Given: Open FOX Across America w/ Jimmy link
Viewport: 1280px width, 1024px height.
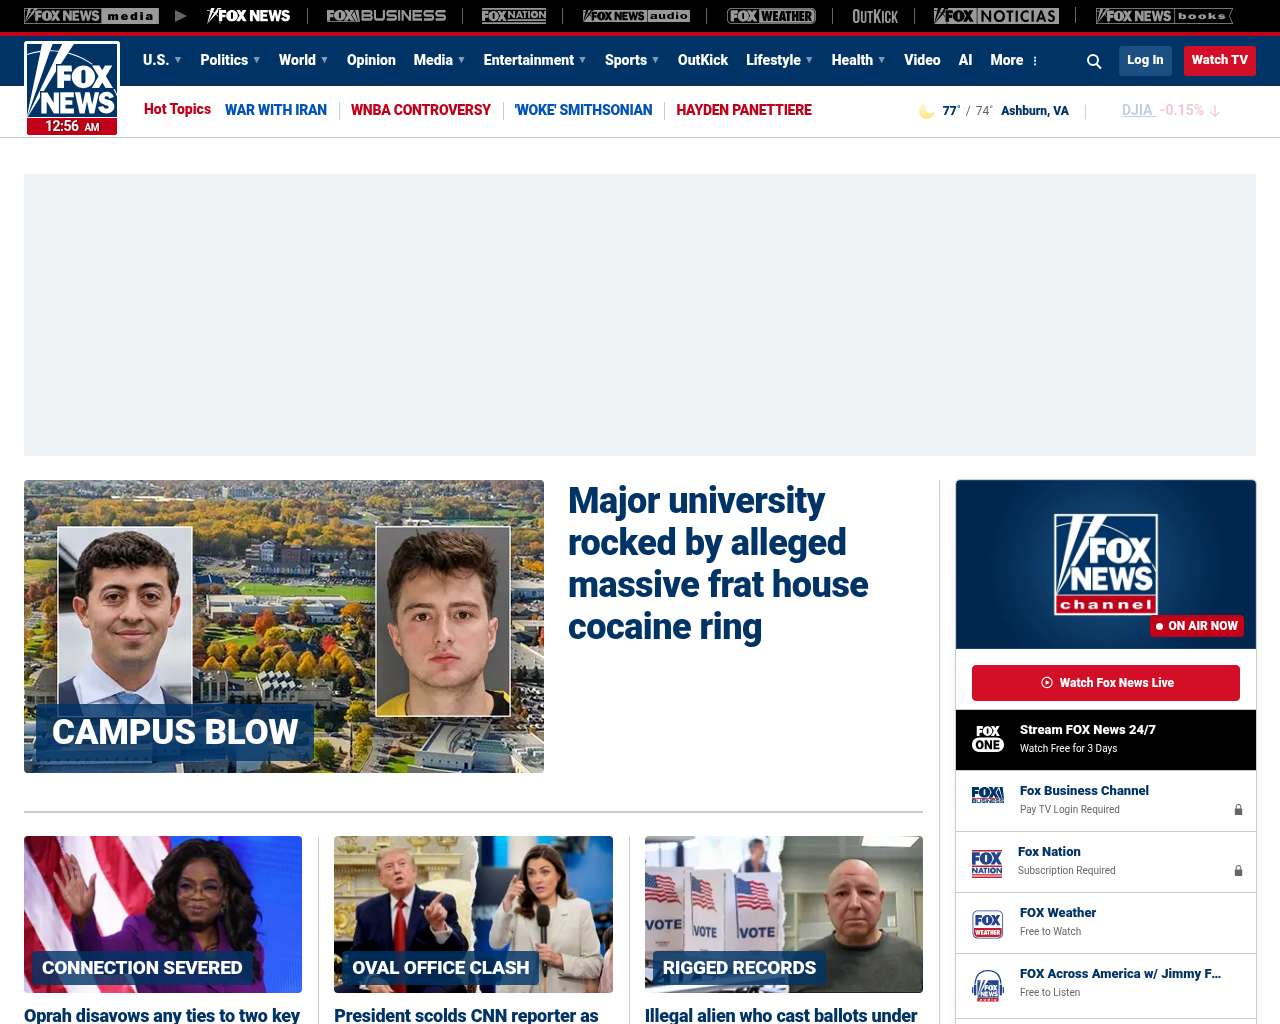Looking at the screenshot, I should (1120, 974).
